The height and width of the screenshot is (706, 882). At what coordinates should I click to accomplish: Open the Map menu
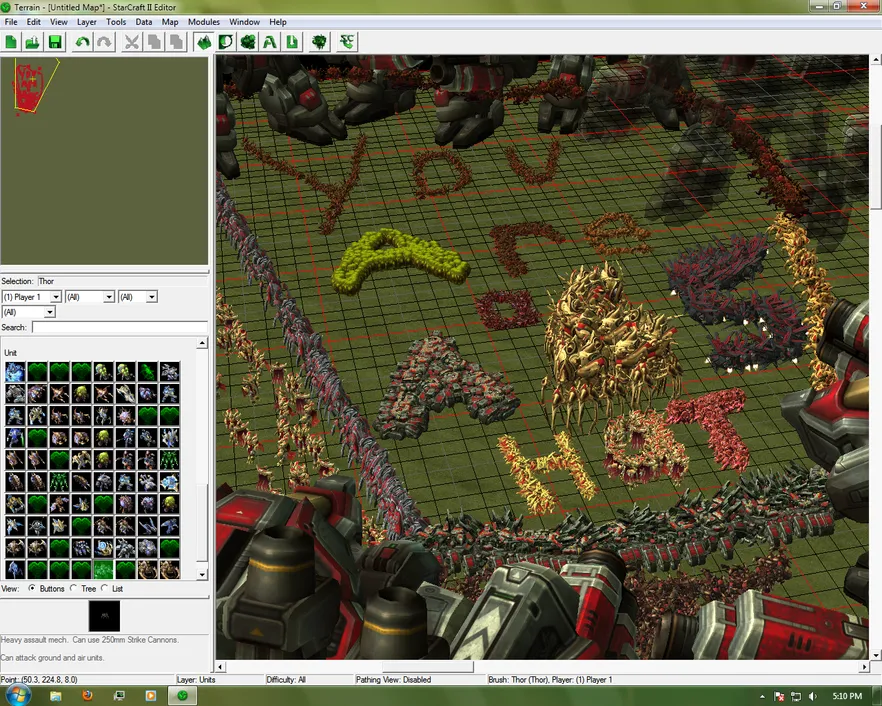click(170, 22)
